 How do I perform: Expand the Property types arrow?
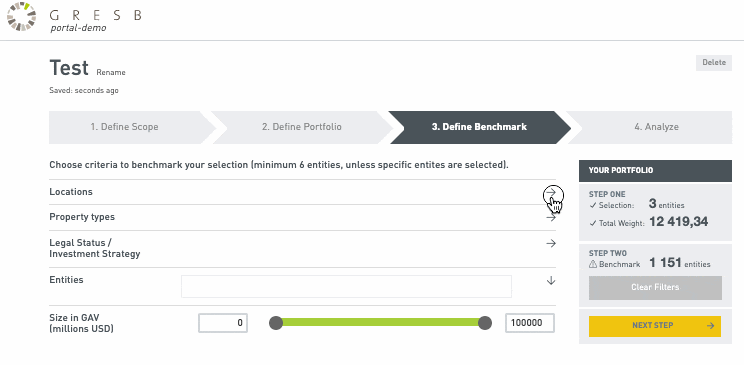pos(551,217)
